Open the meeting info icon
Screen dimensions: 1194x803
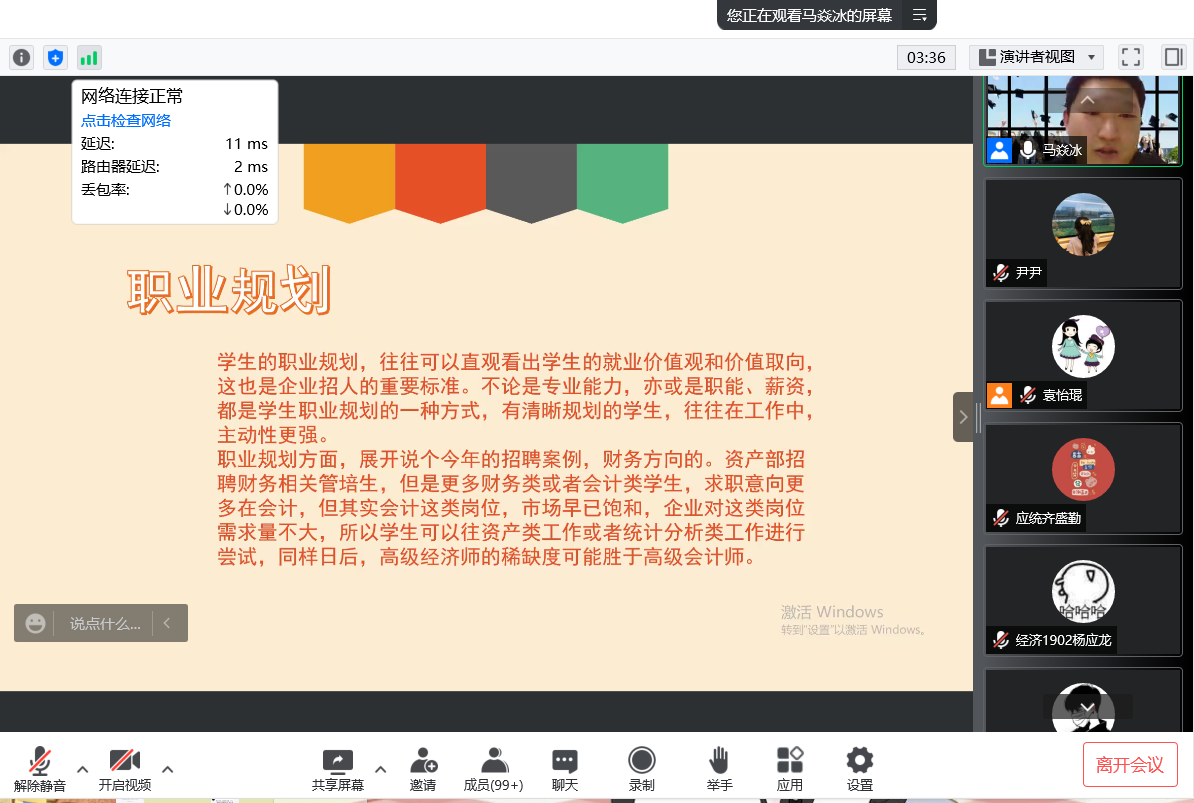21,58
